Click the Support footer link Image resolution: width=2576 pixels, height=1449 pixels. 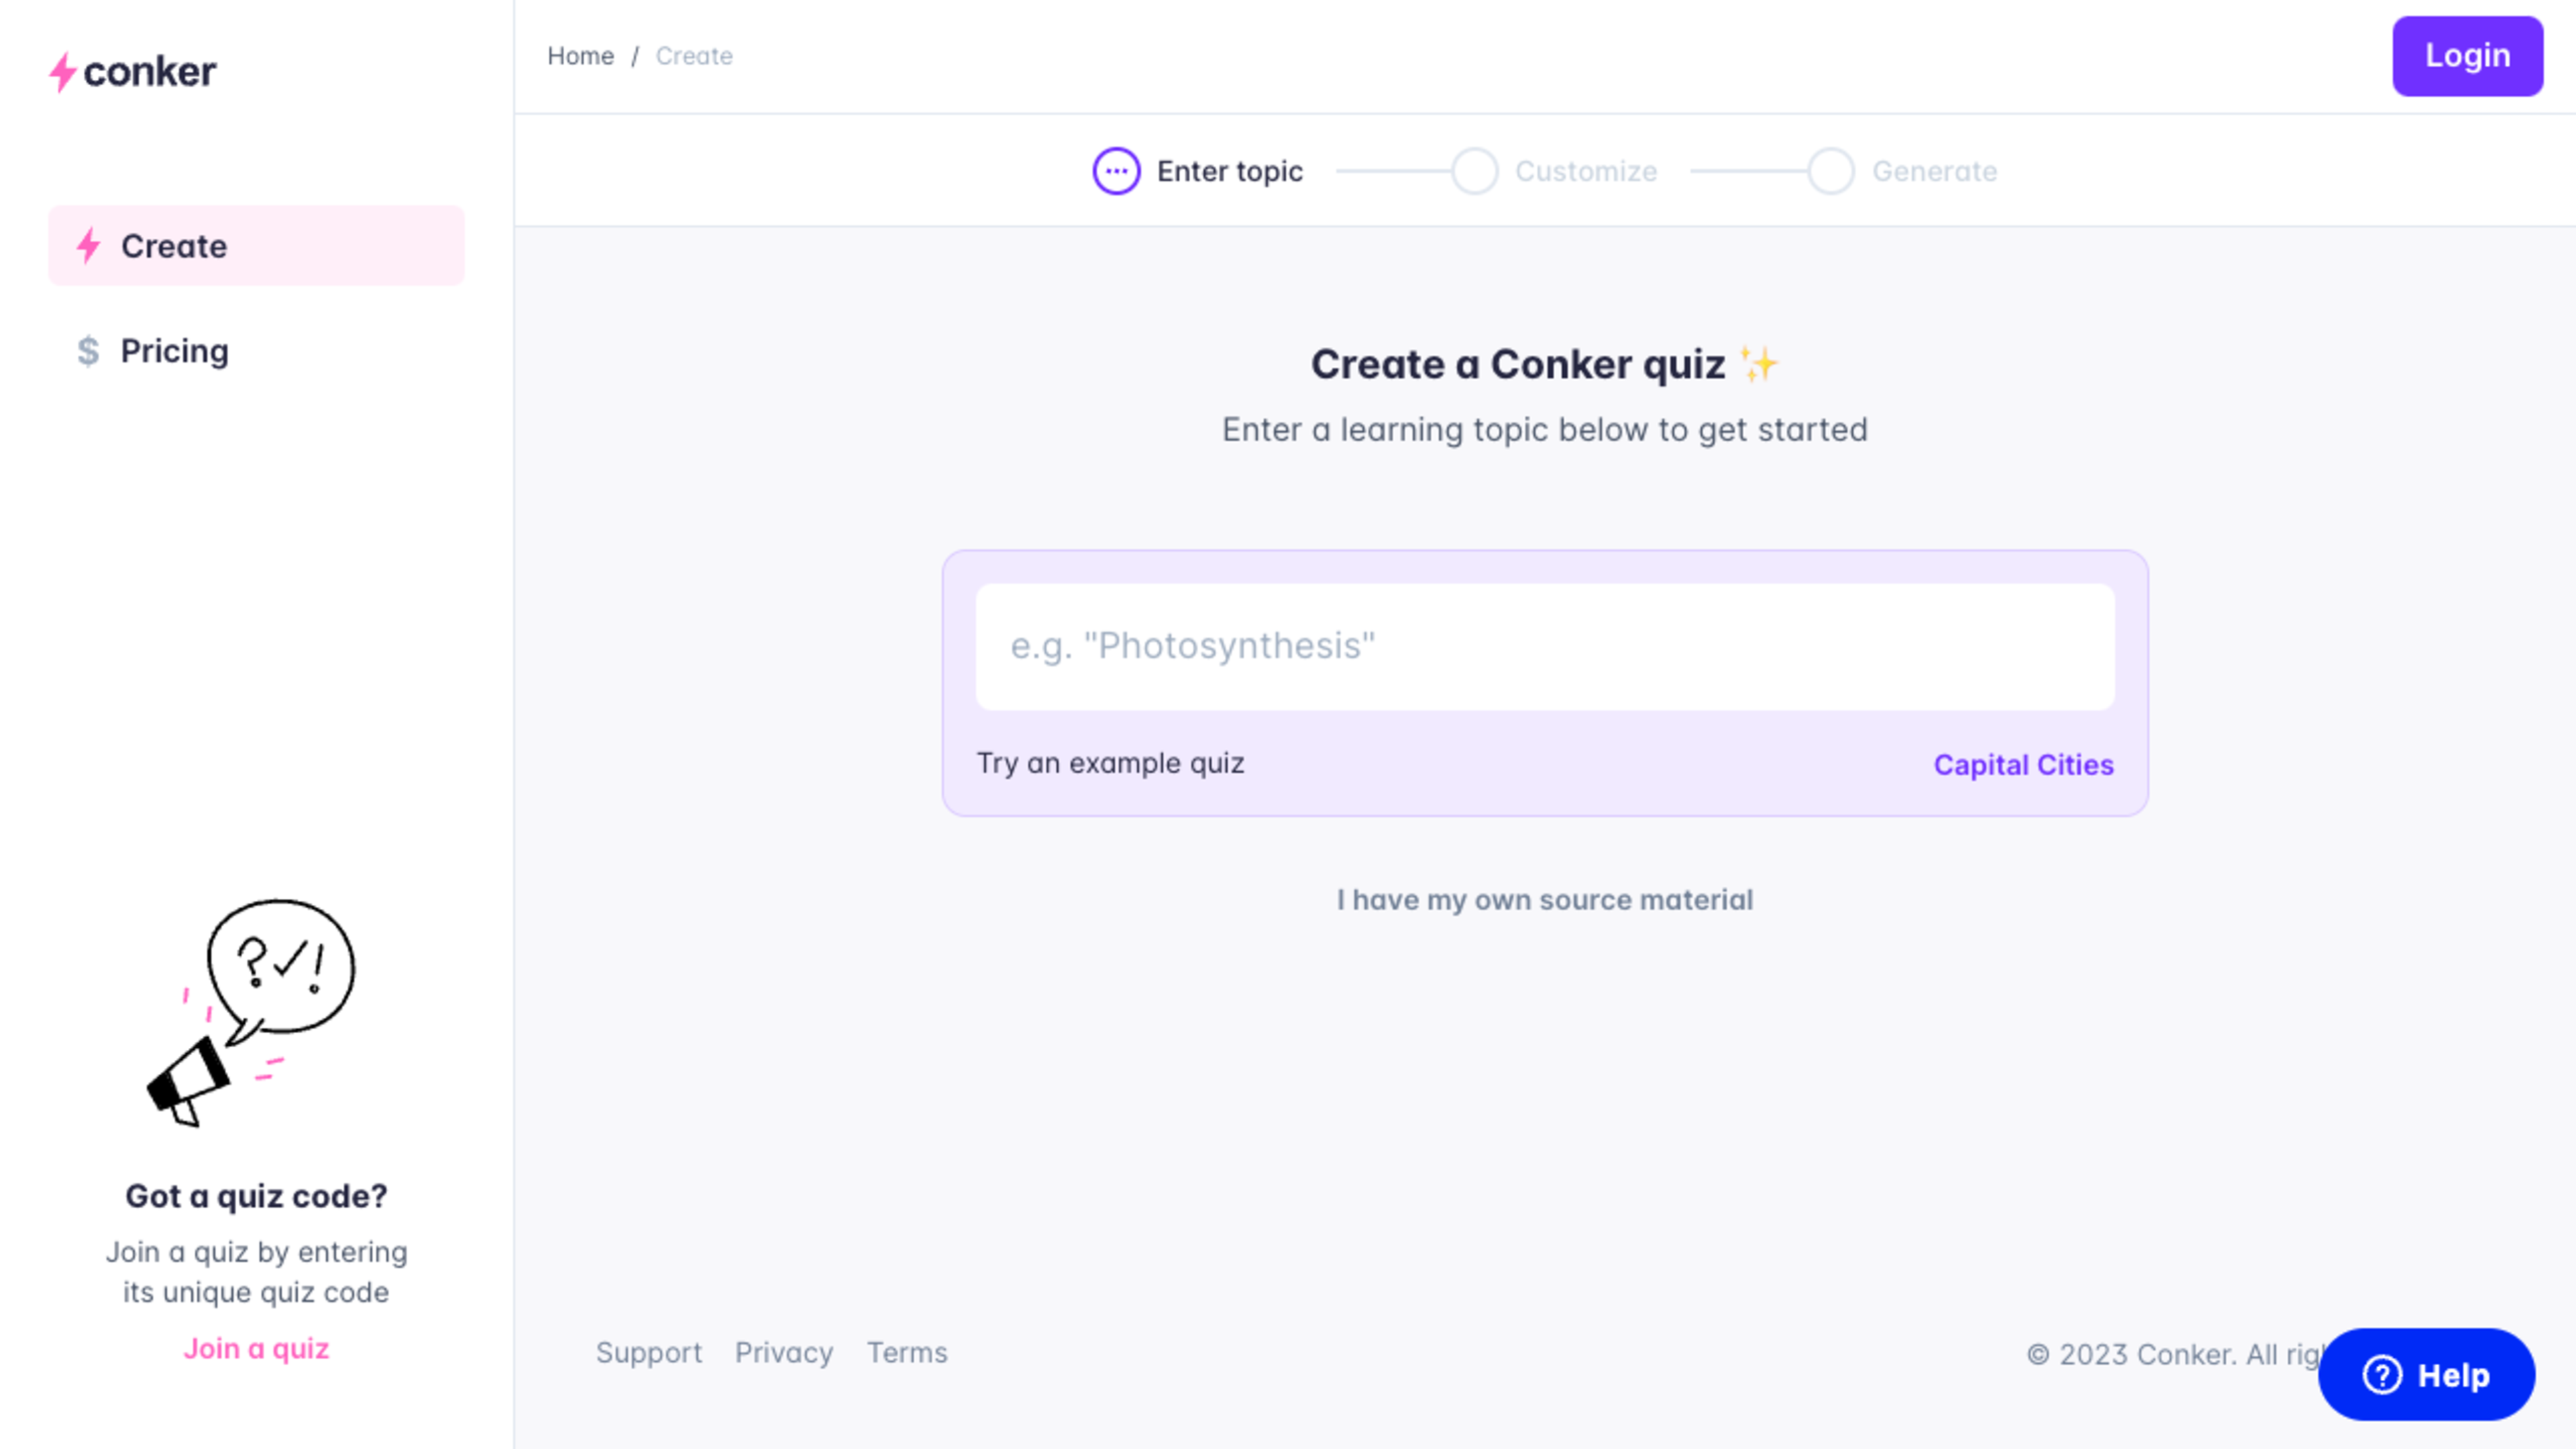point(646,1352)
